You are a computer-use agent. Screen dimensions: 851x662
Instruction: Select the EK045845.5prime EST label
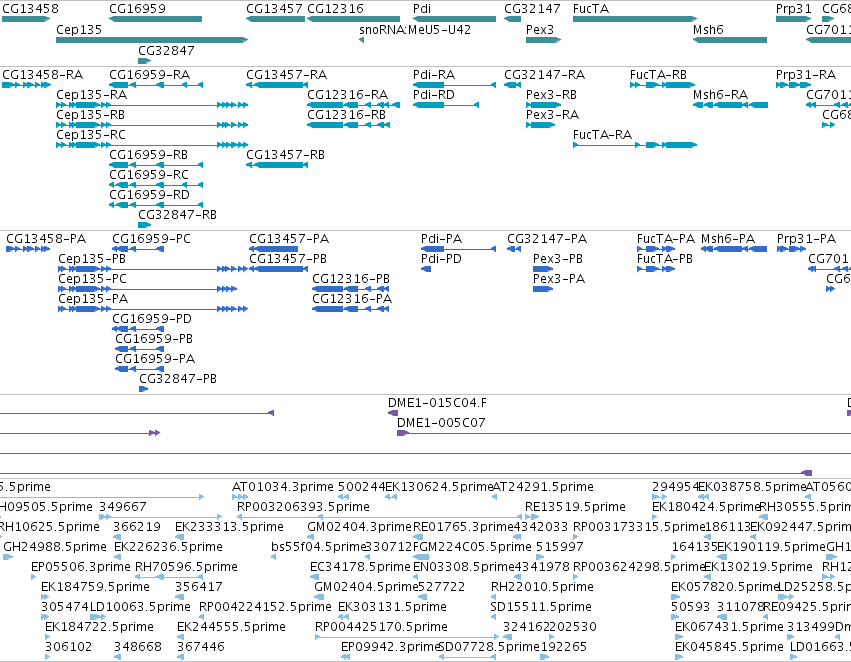(x=729, y=647)
